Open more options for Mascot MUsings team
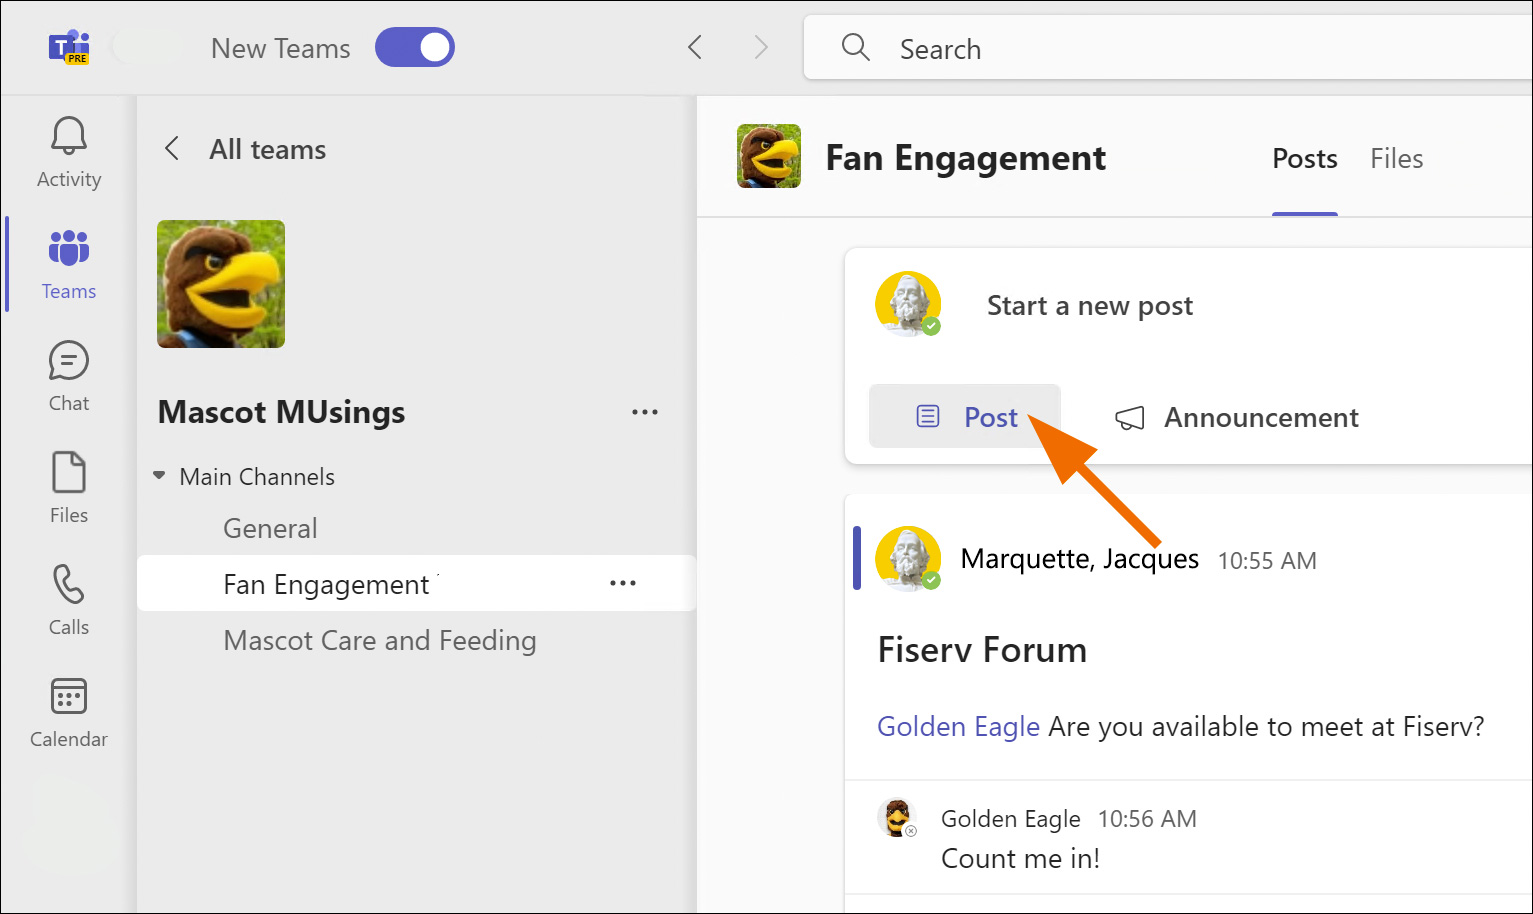This screenshot has width=1533, height=914. pos(645,412)
